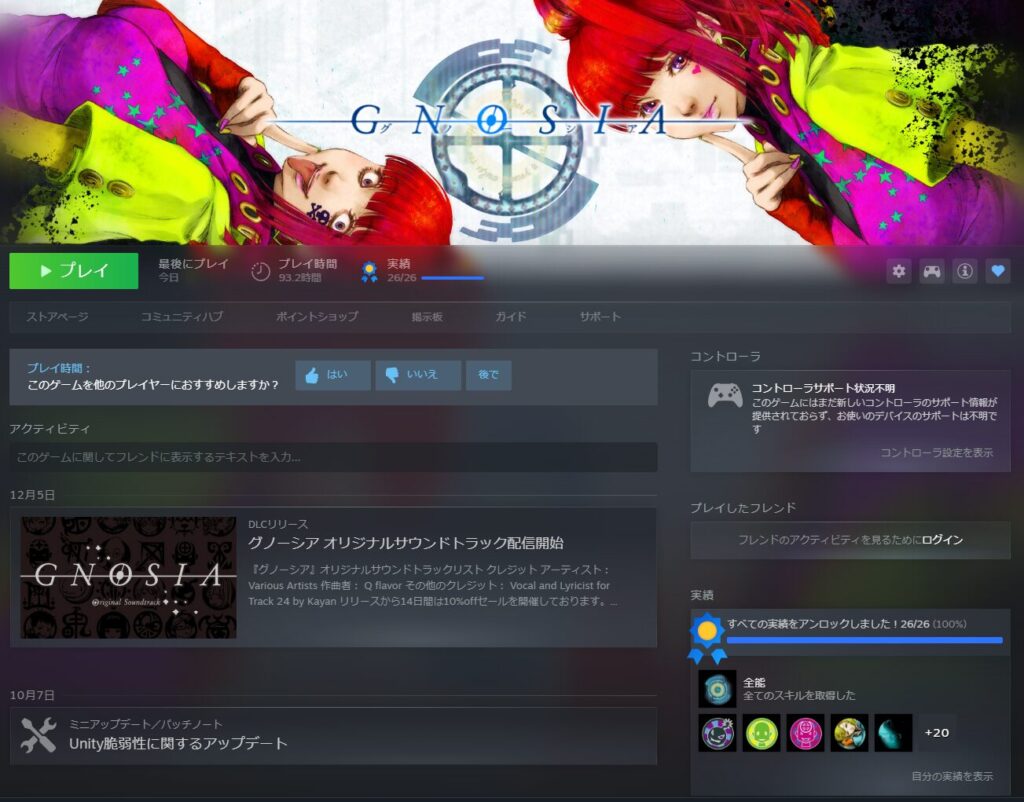The width and height of the screenshot is (1024, 802).
Task: Recommend the game with はい thumbs up
Action: click(x=333, y=375)
